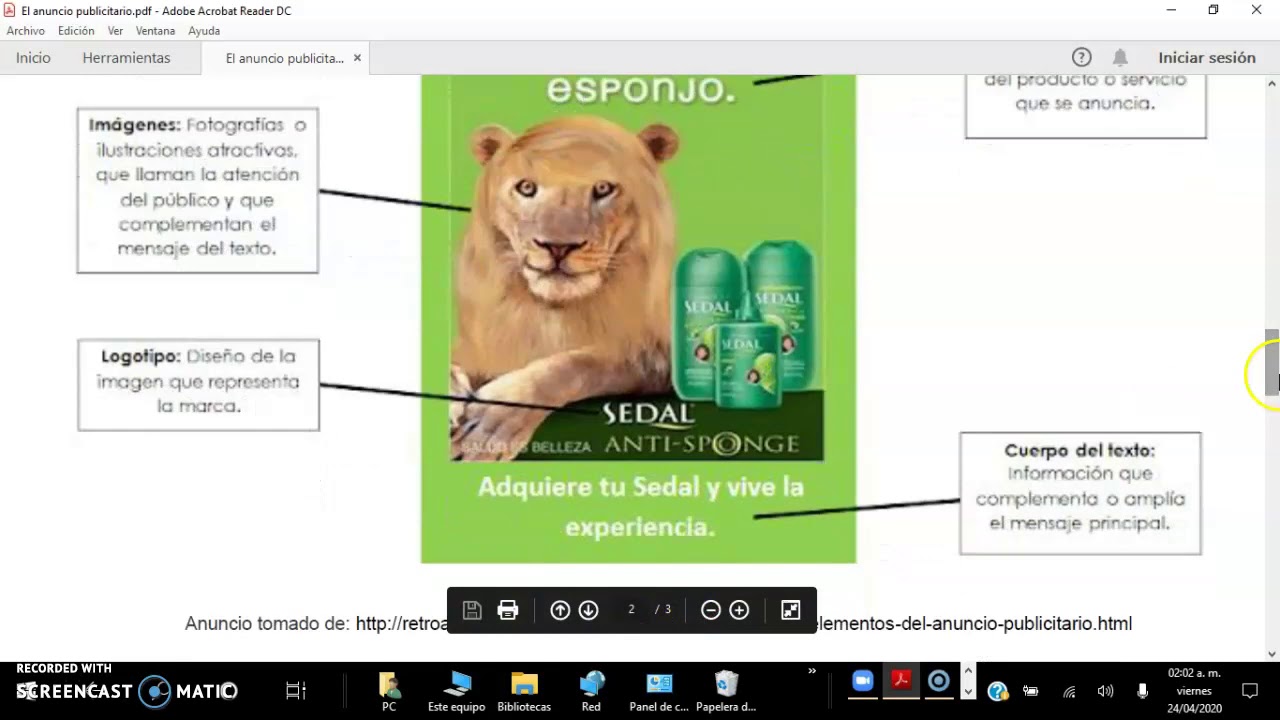
Task: Click the taskbar scroll down arrow
Action: [x=968, y=691]
